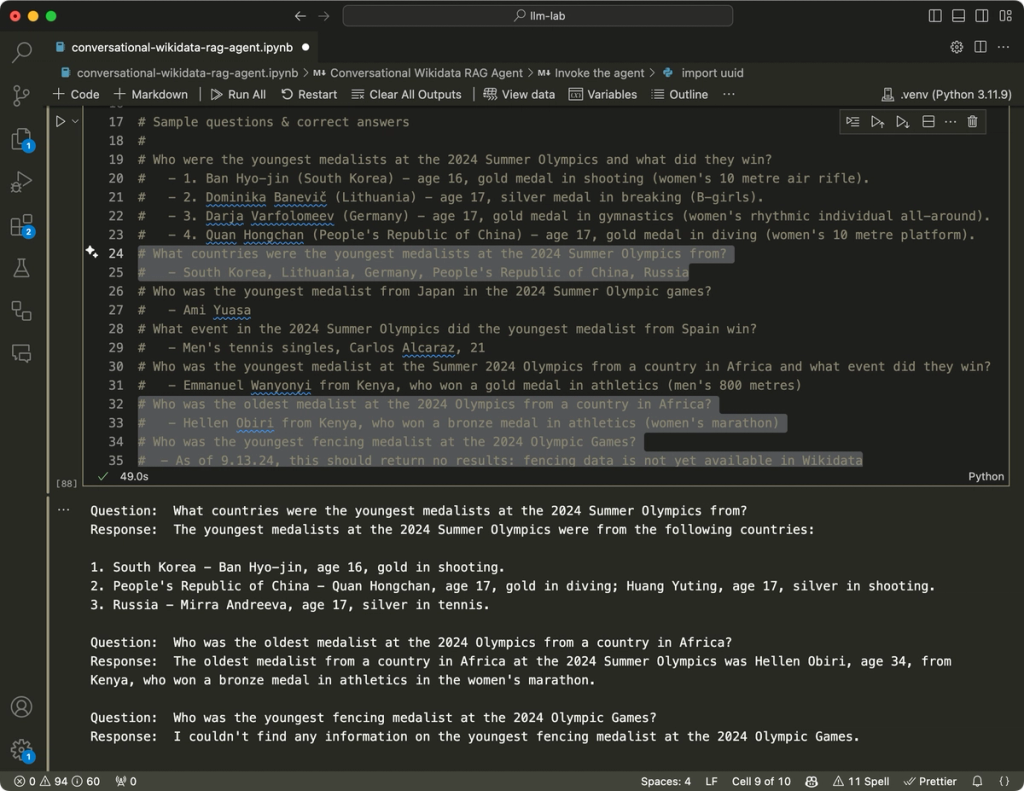Open View data
This screenshot has width=1024, height=791.
519,95
